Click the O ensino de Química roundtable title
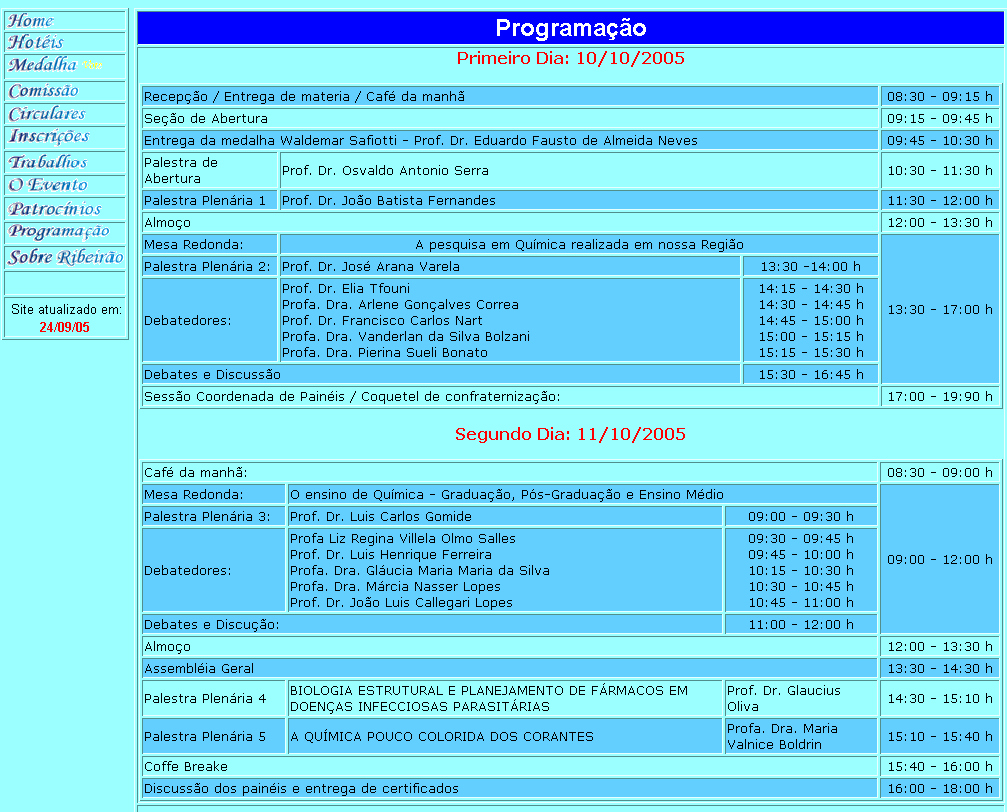 [x=507, y=495]
